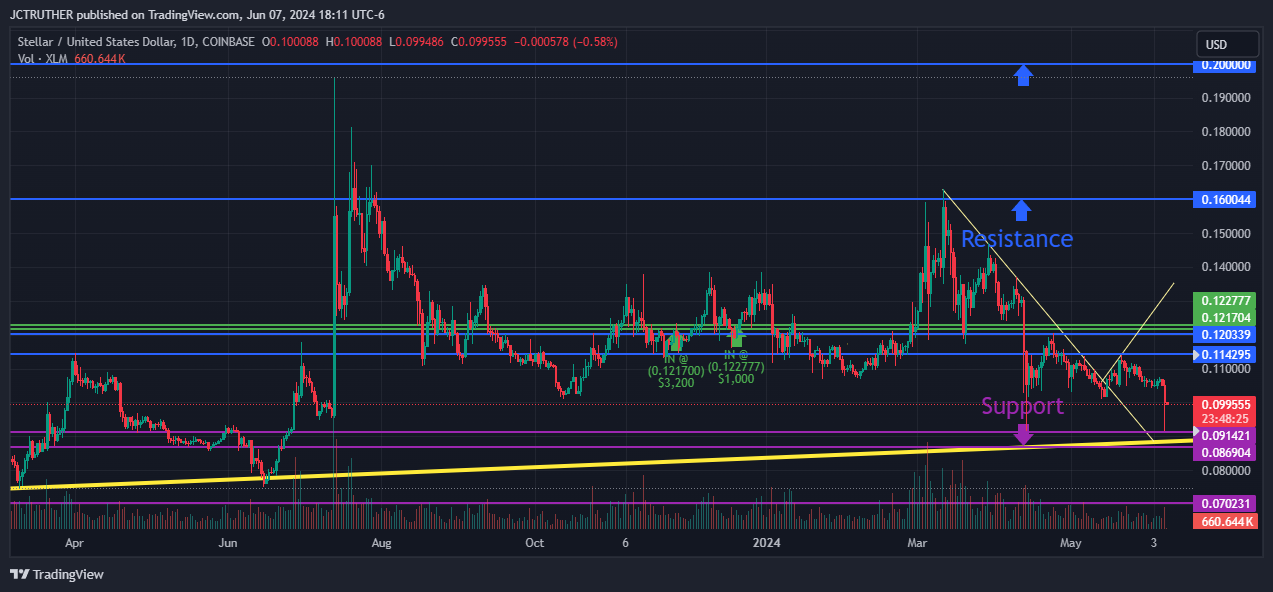1273x592 pixels.
Task: Click the close value C0.099555 in legend
Action: tap(481, 42)
